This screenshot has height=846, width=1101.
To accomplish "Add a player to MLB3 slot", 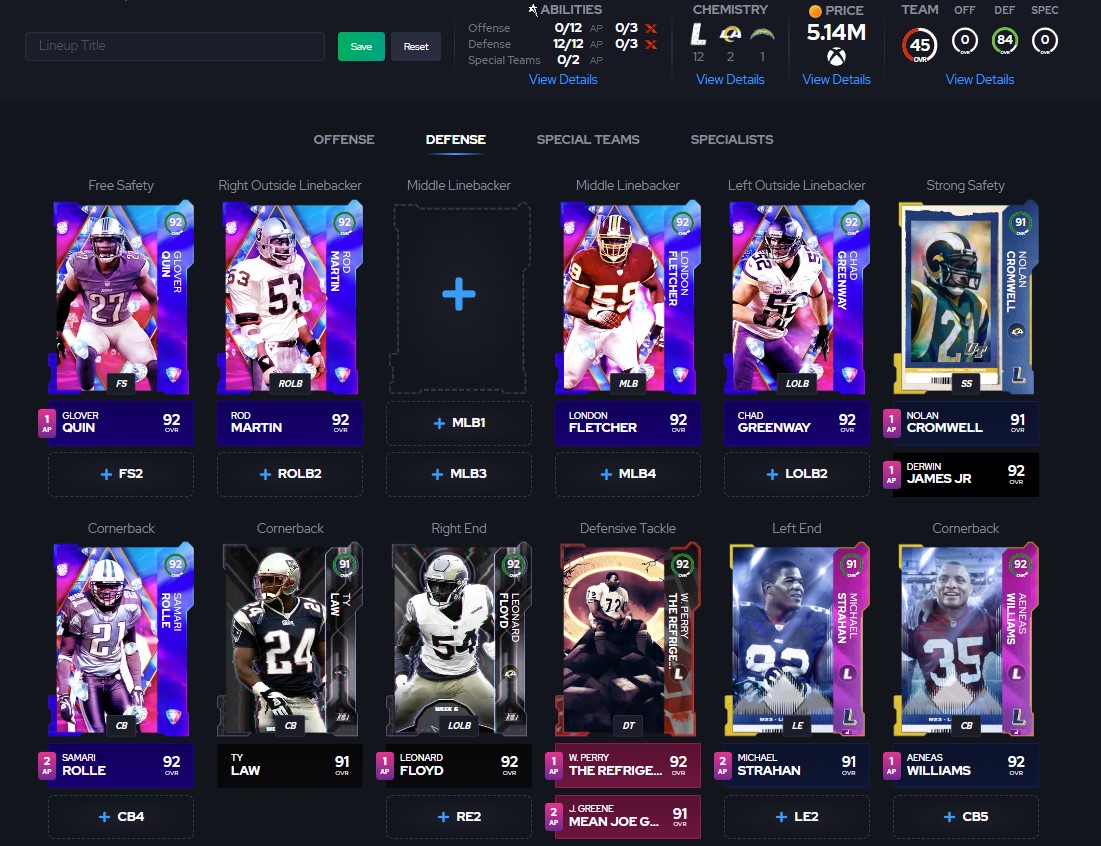I will (459, 474).
